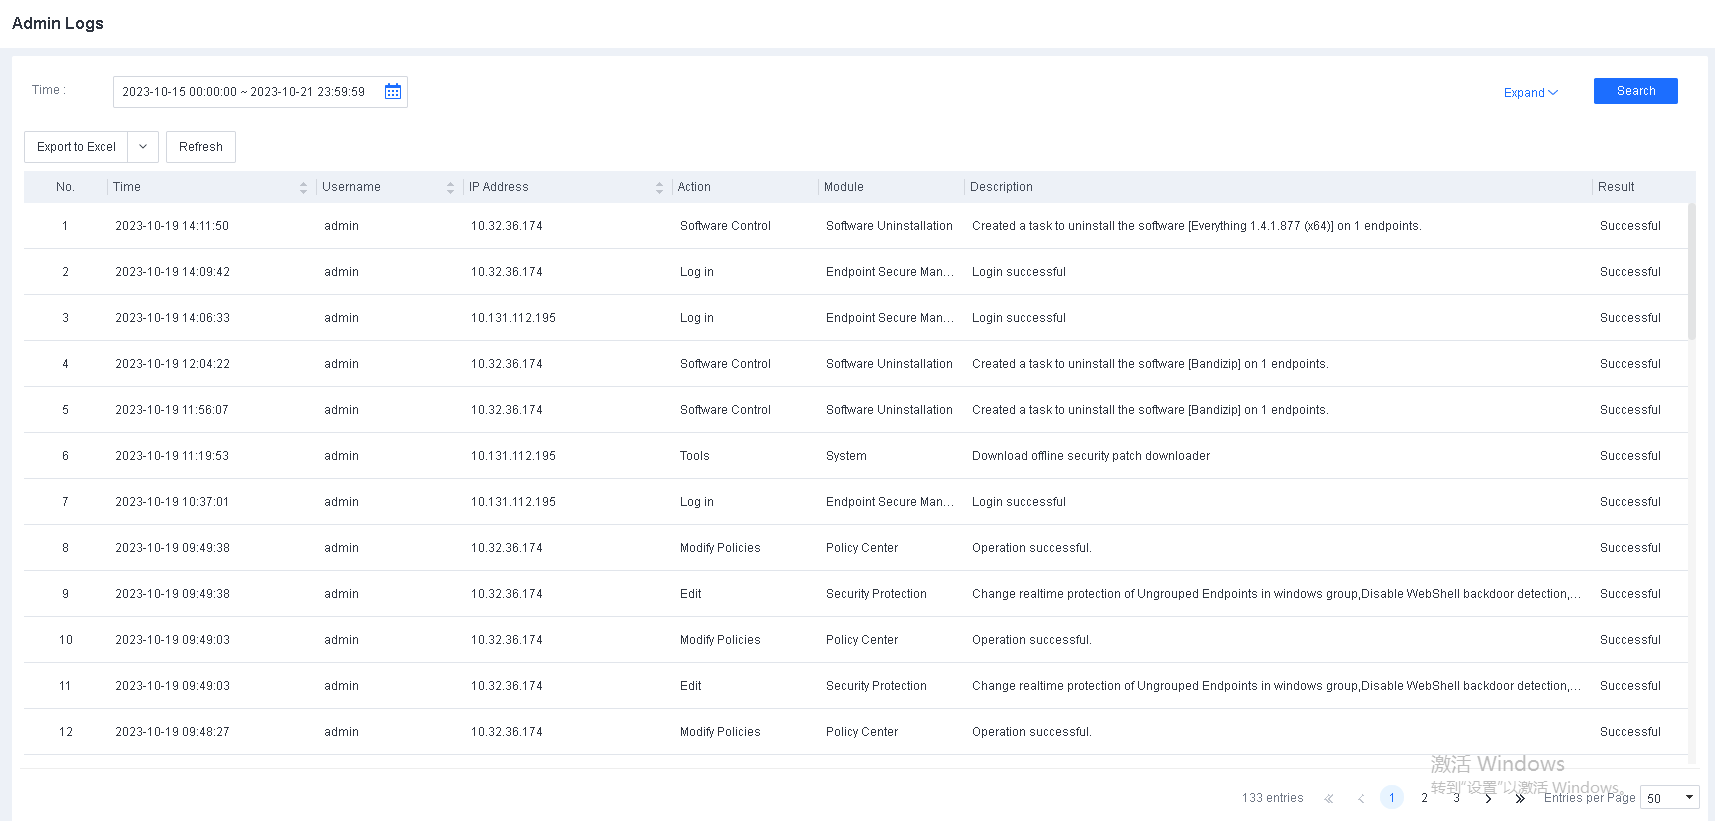
Task: Go to page 2
Action: coord(1424,798)
